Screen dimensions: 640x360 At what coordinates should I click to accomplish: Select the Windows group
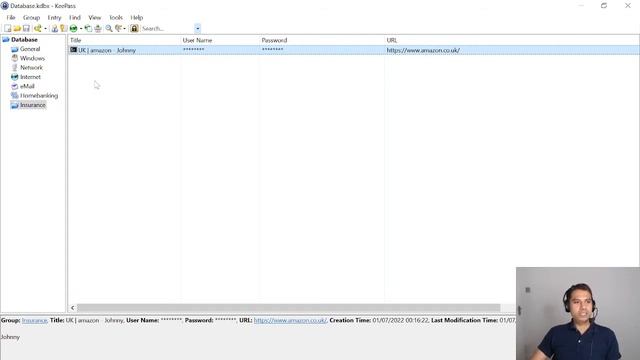click(x=32, y=58)
